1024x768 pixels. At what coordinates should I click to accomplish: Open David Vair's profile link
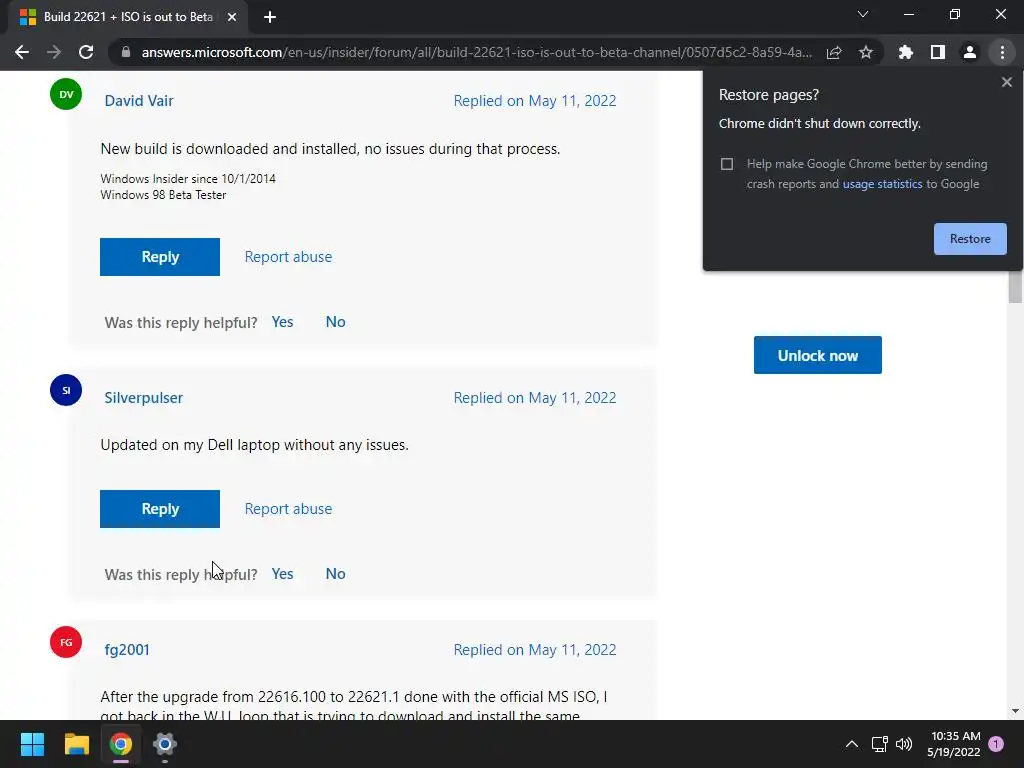tap(139, 101)
